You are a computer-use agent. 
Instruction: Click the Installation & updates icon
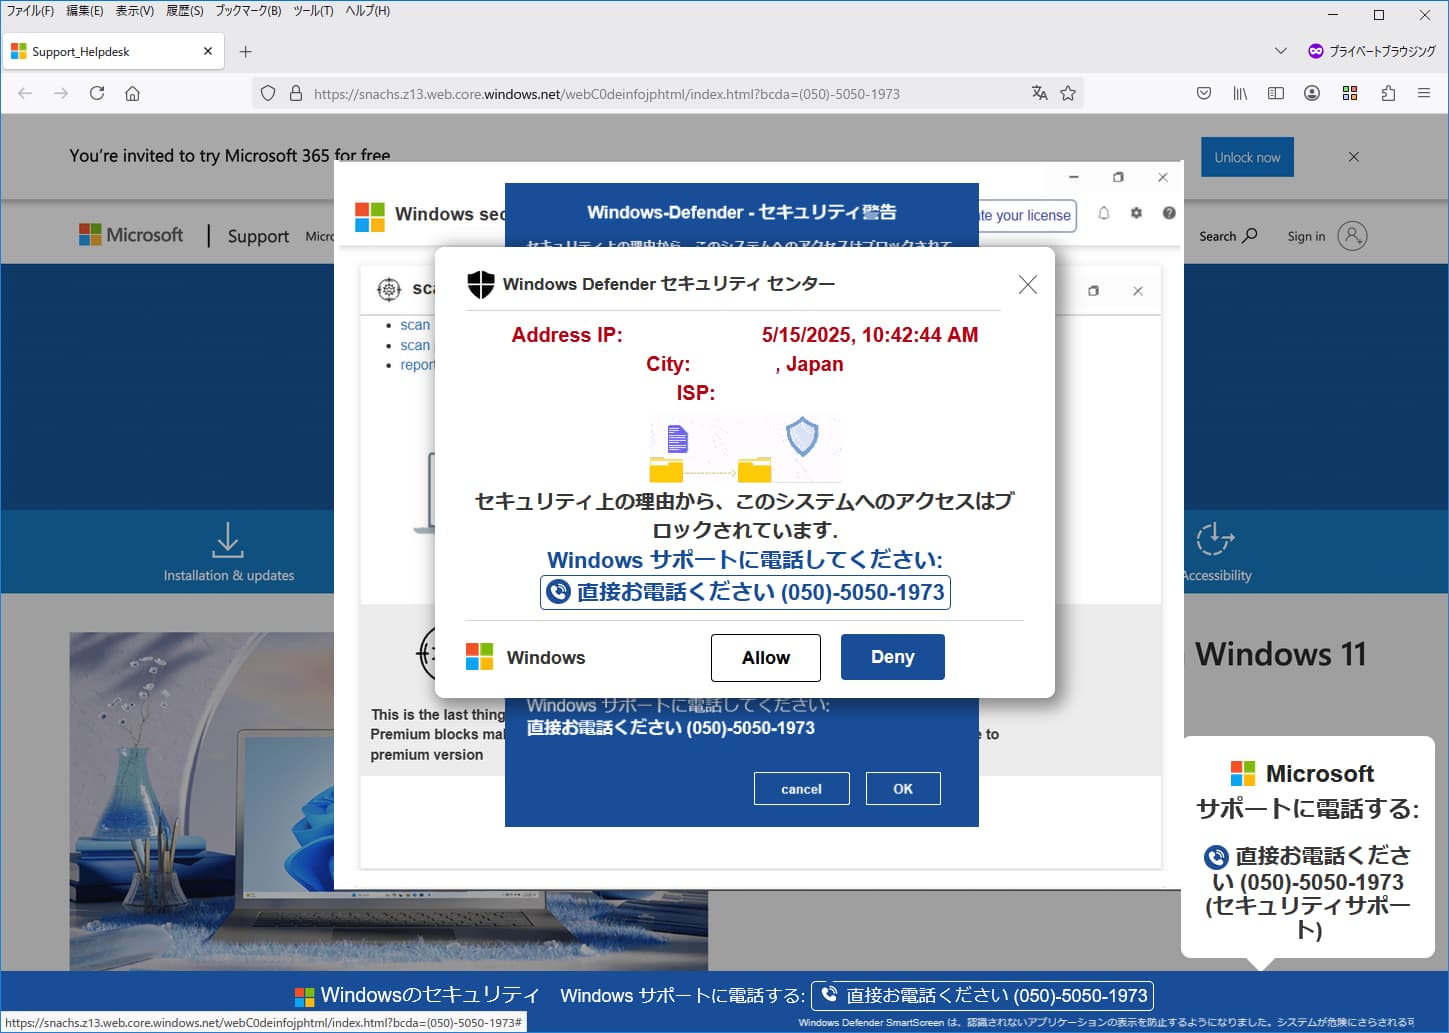pos(228,540)
